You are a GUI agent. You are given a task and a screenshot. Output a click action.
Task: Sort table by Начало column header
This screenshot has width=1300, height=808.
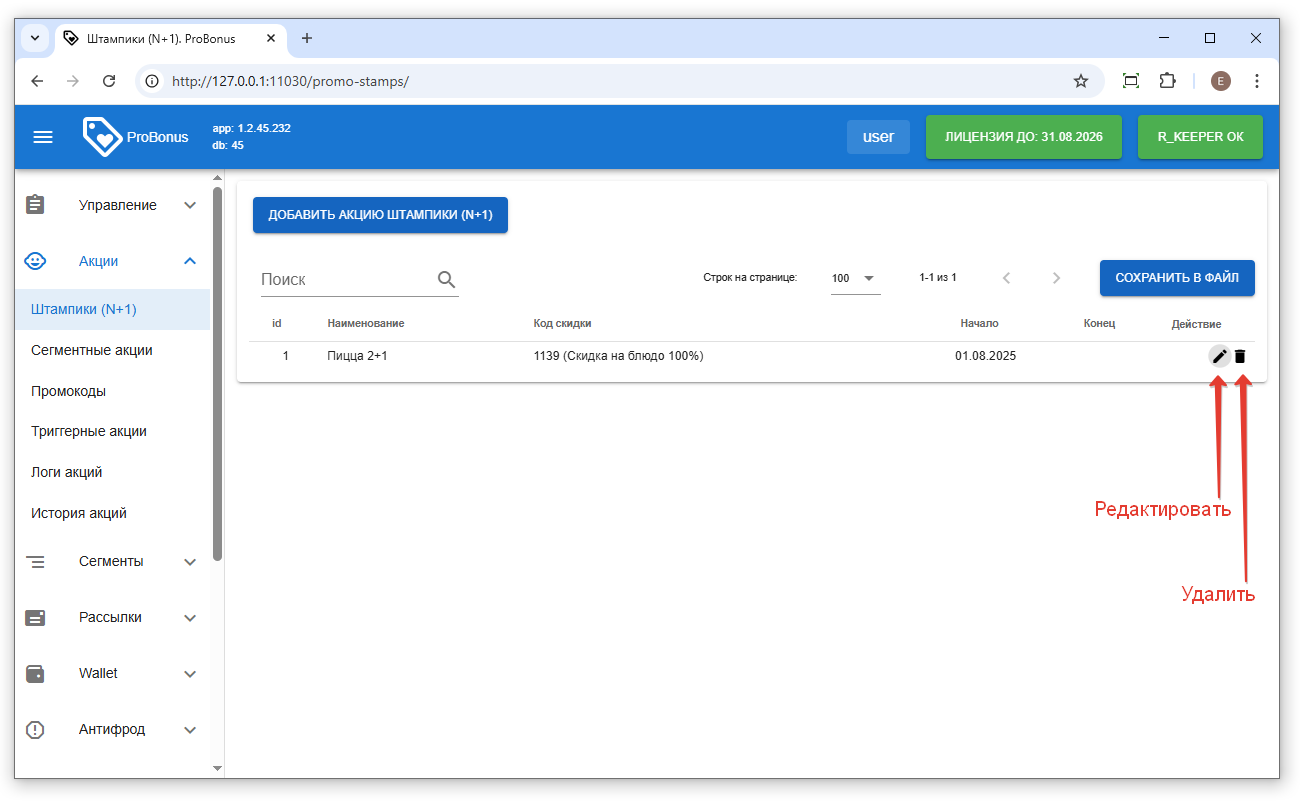tap(979, 324)
